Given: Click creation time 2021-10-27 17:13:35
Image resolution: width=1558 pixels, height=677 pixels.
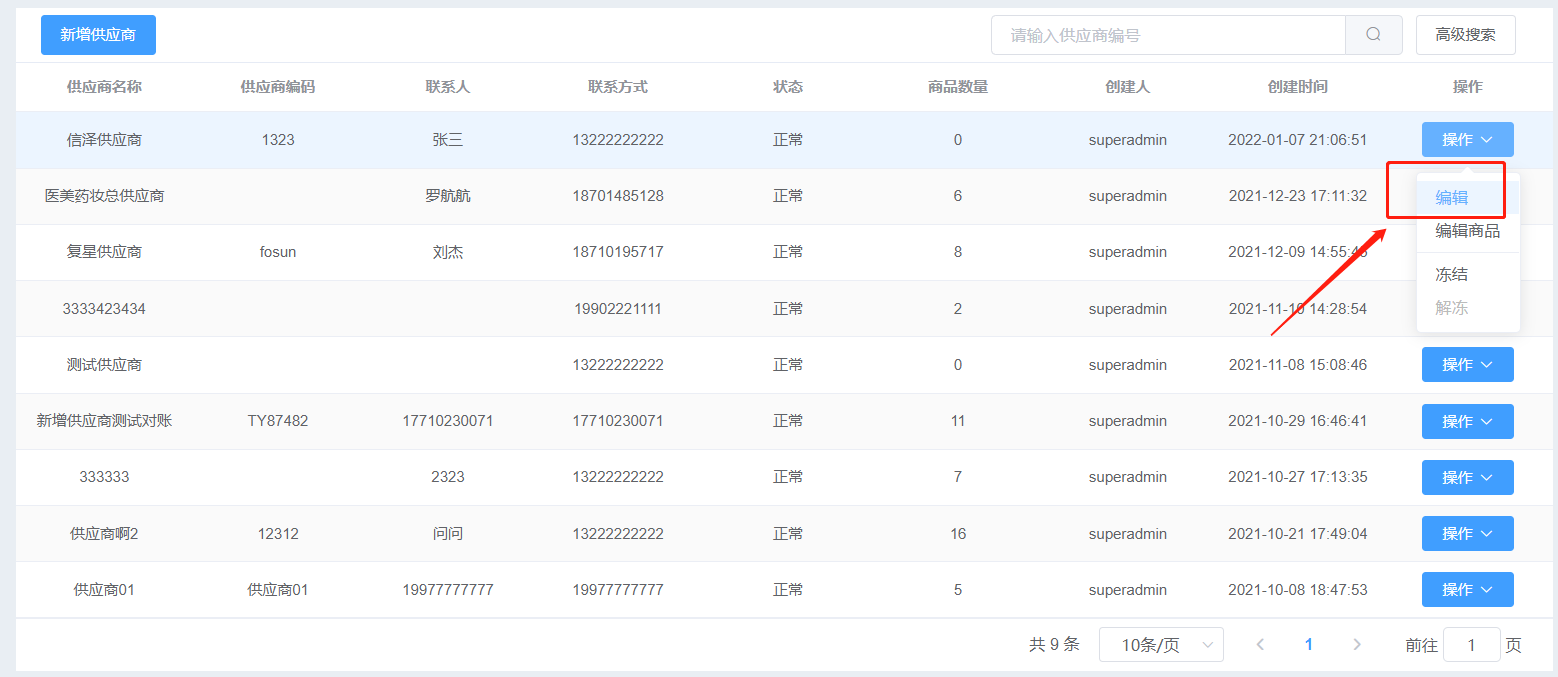Looking at the screenshot, I should click(1298, 477).
